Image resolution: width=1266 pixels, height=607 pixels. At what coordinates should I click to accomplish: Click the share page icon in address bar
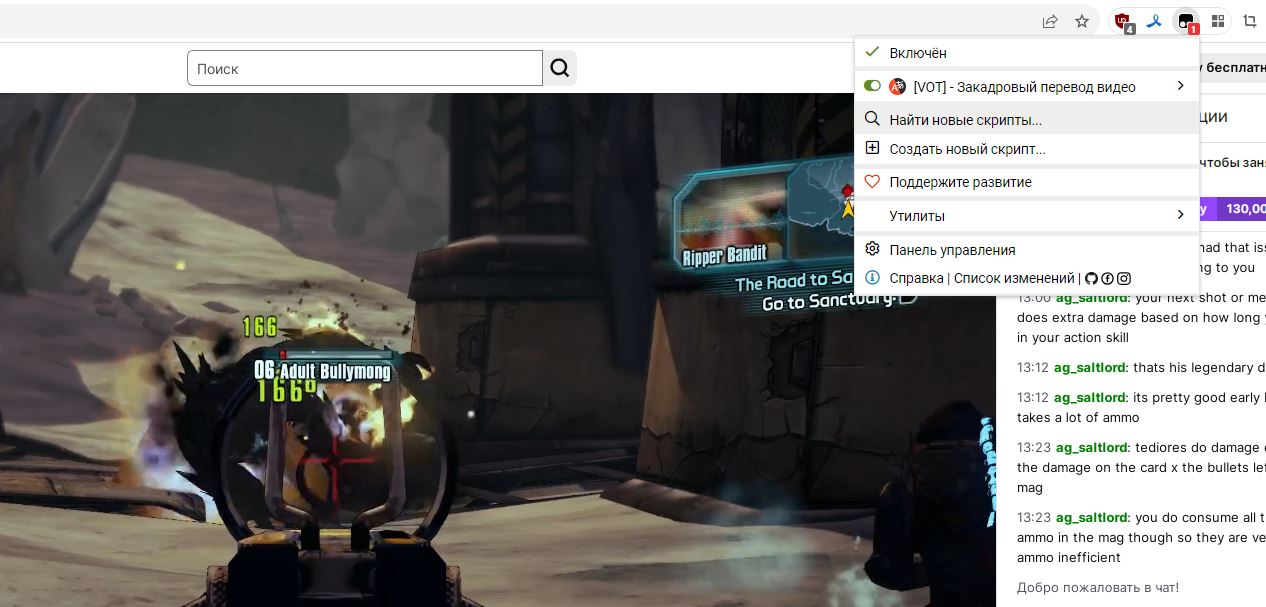click(x=1050, y=21)
